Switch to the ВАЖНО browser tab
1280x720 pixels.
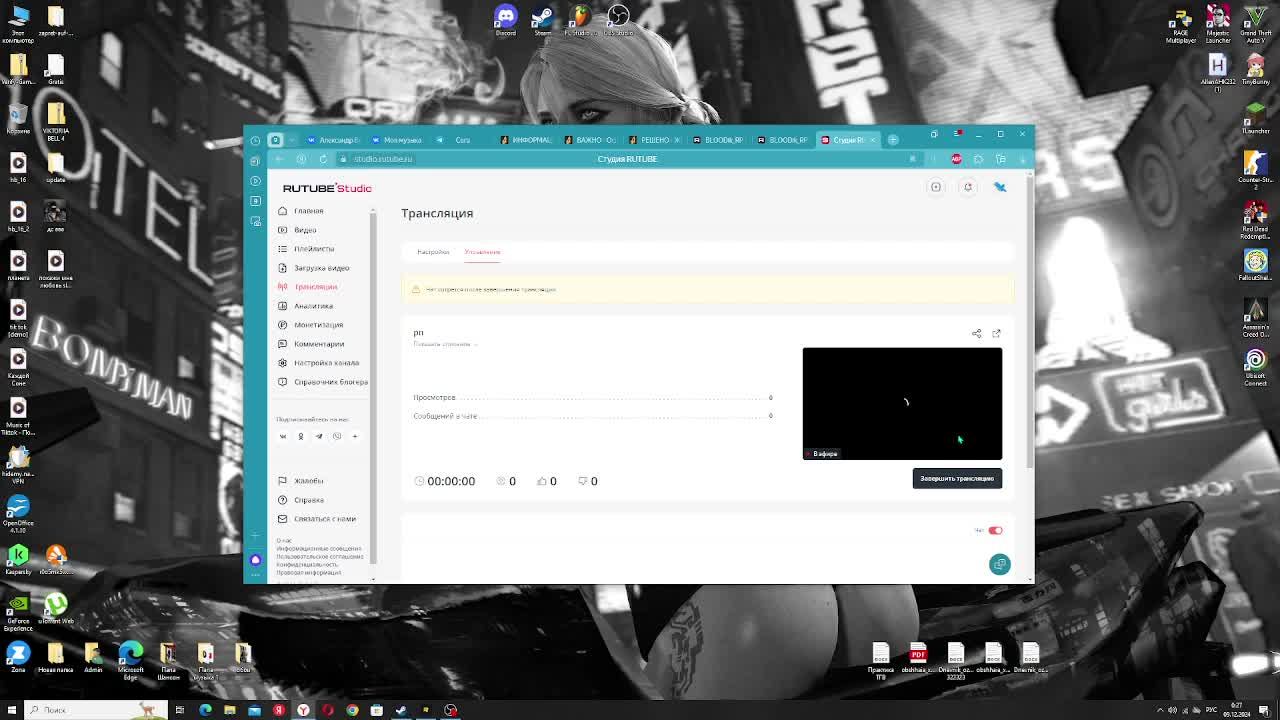[x=590, y=140]
